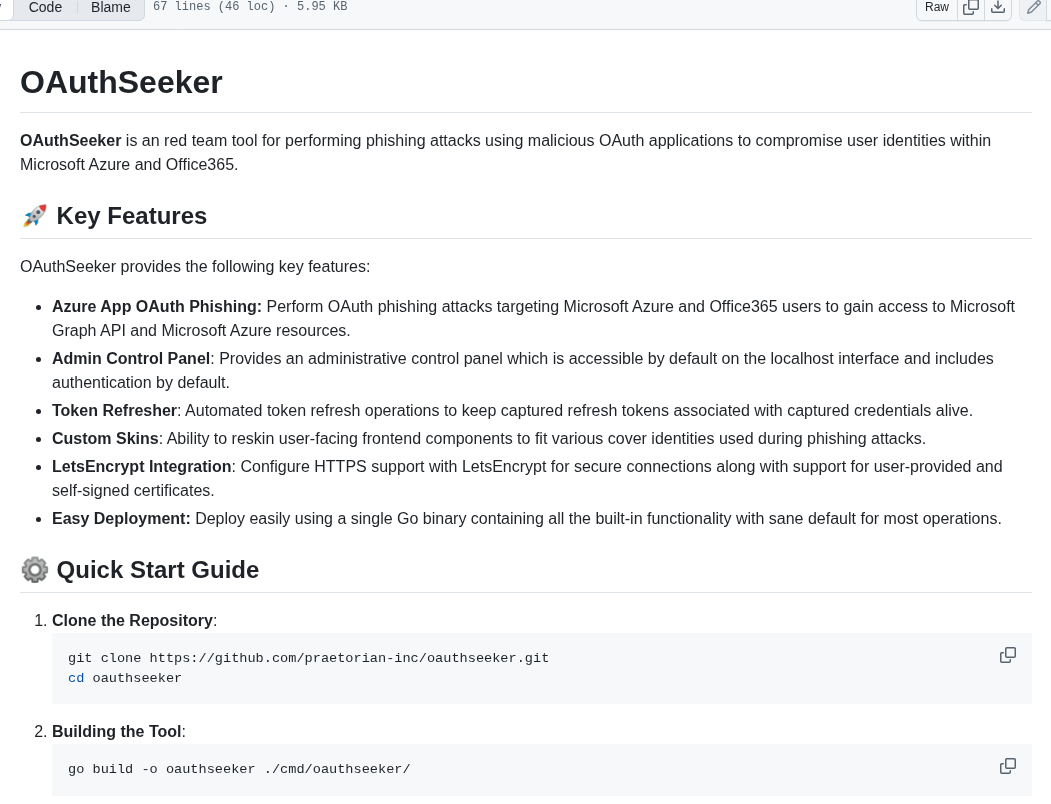The width and height of the screenshot is (1051, 804).
Task: Click the Key Features heading text
Action: tap(132, 216)
